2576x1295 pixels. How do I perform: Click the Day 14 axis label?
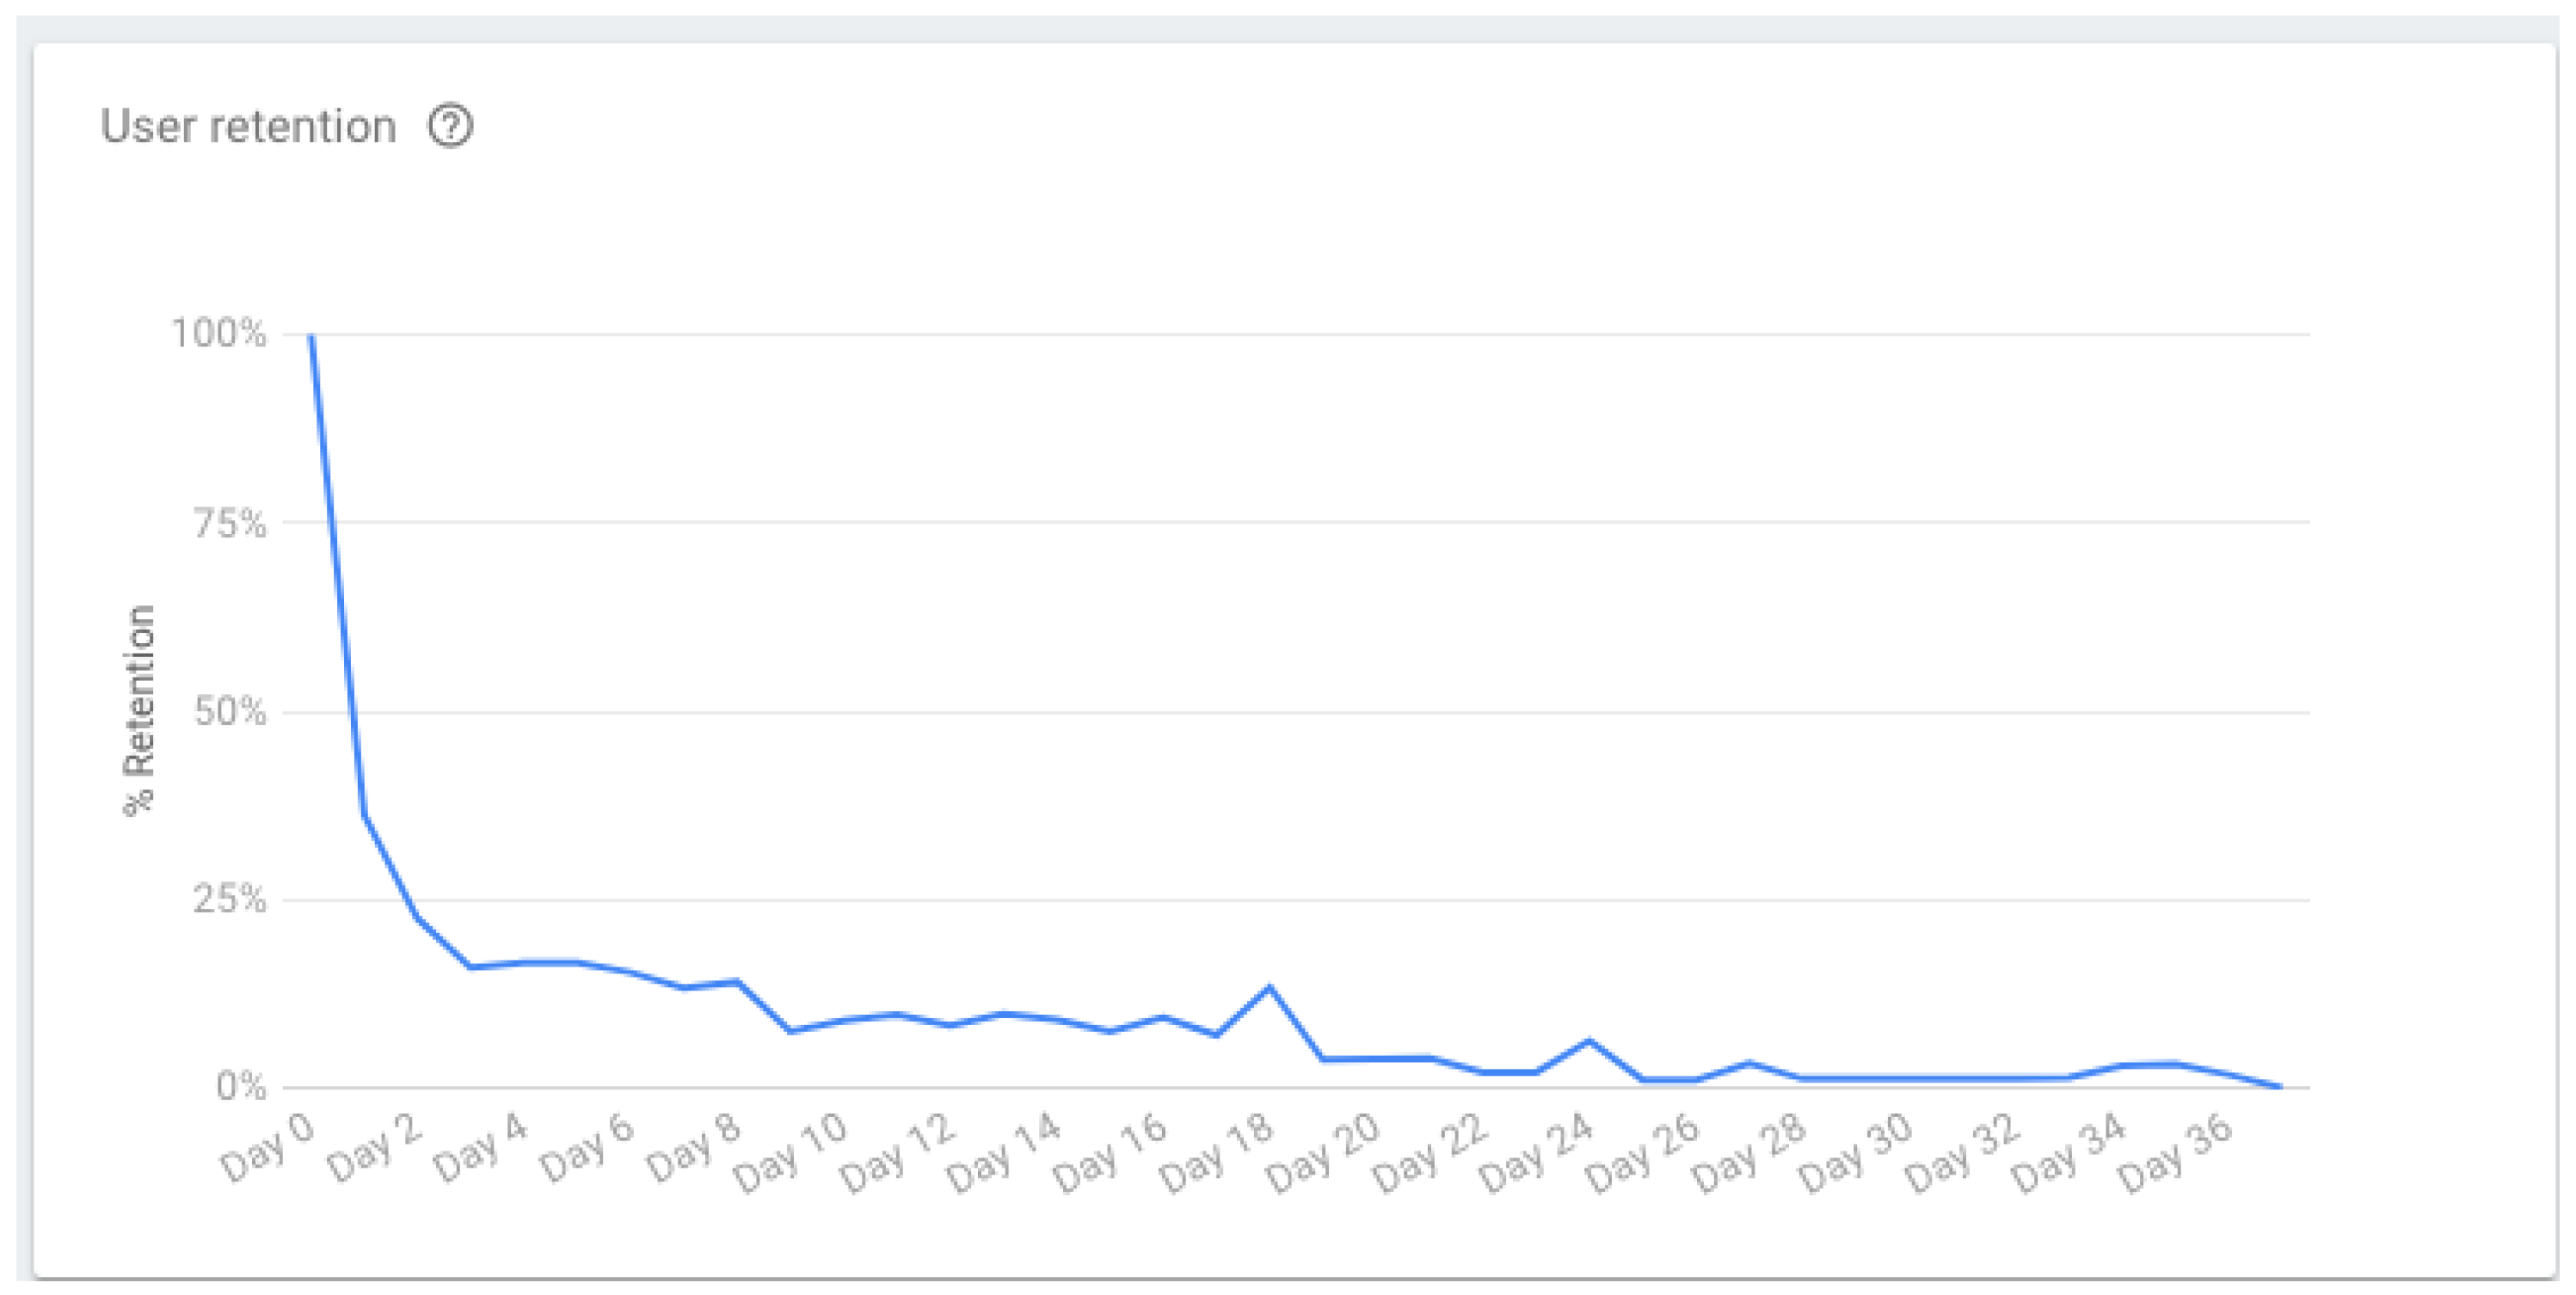click(x=1002, y=1153)
